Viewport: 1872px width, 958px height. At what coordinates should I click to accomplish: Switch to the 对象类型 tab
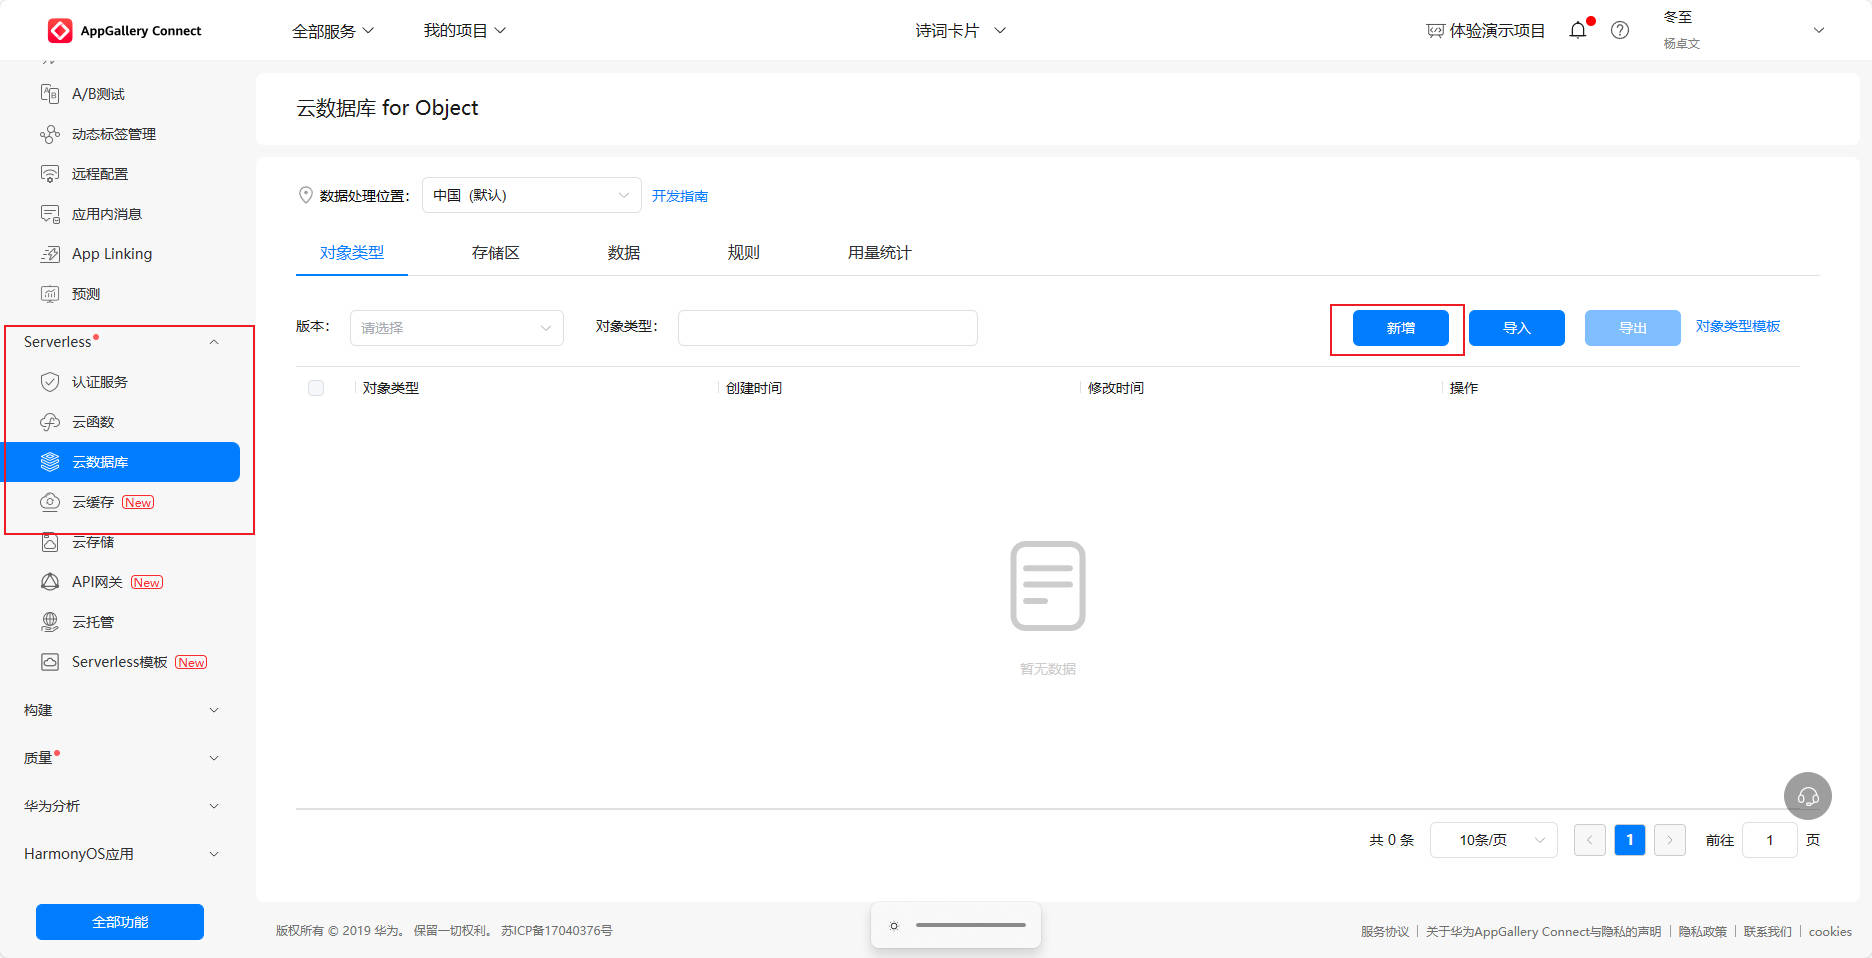click(352, 253)
